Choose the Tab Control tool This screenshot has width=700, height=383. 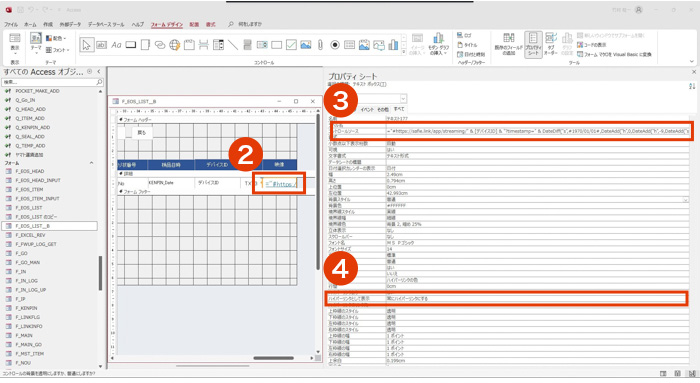click(146, 45)
